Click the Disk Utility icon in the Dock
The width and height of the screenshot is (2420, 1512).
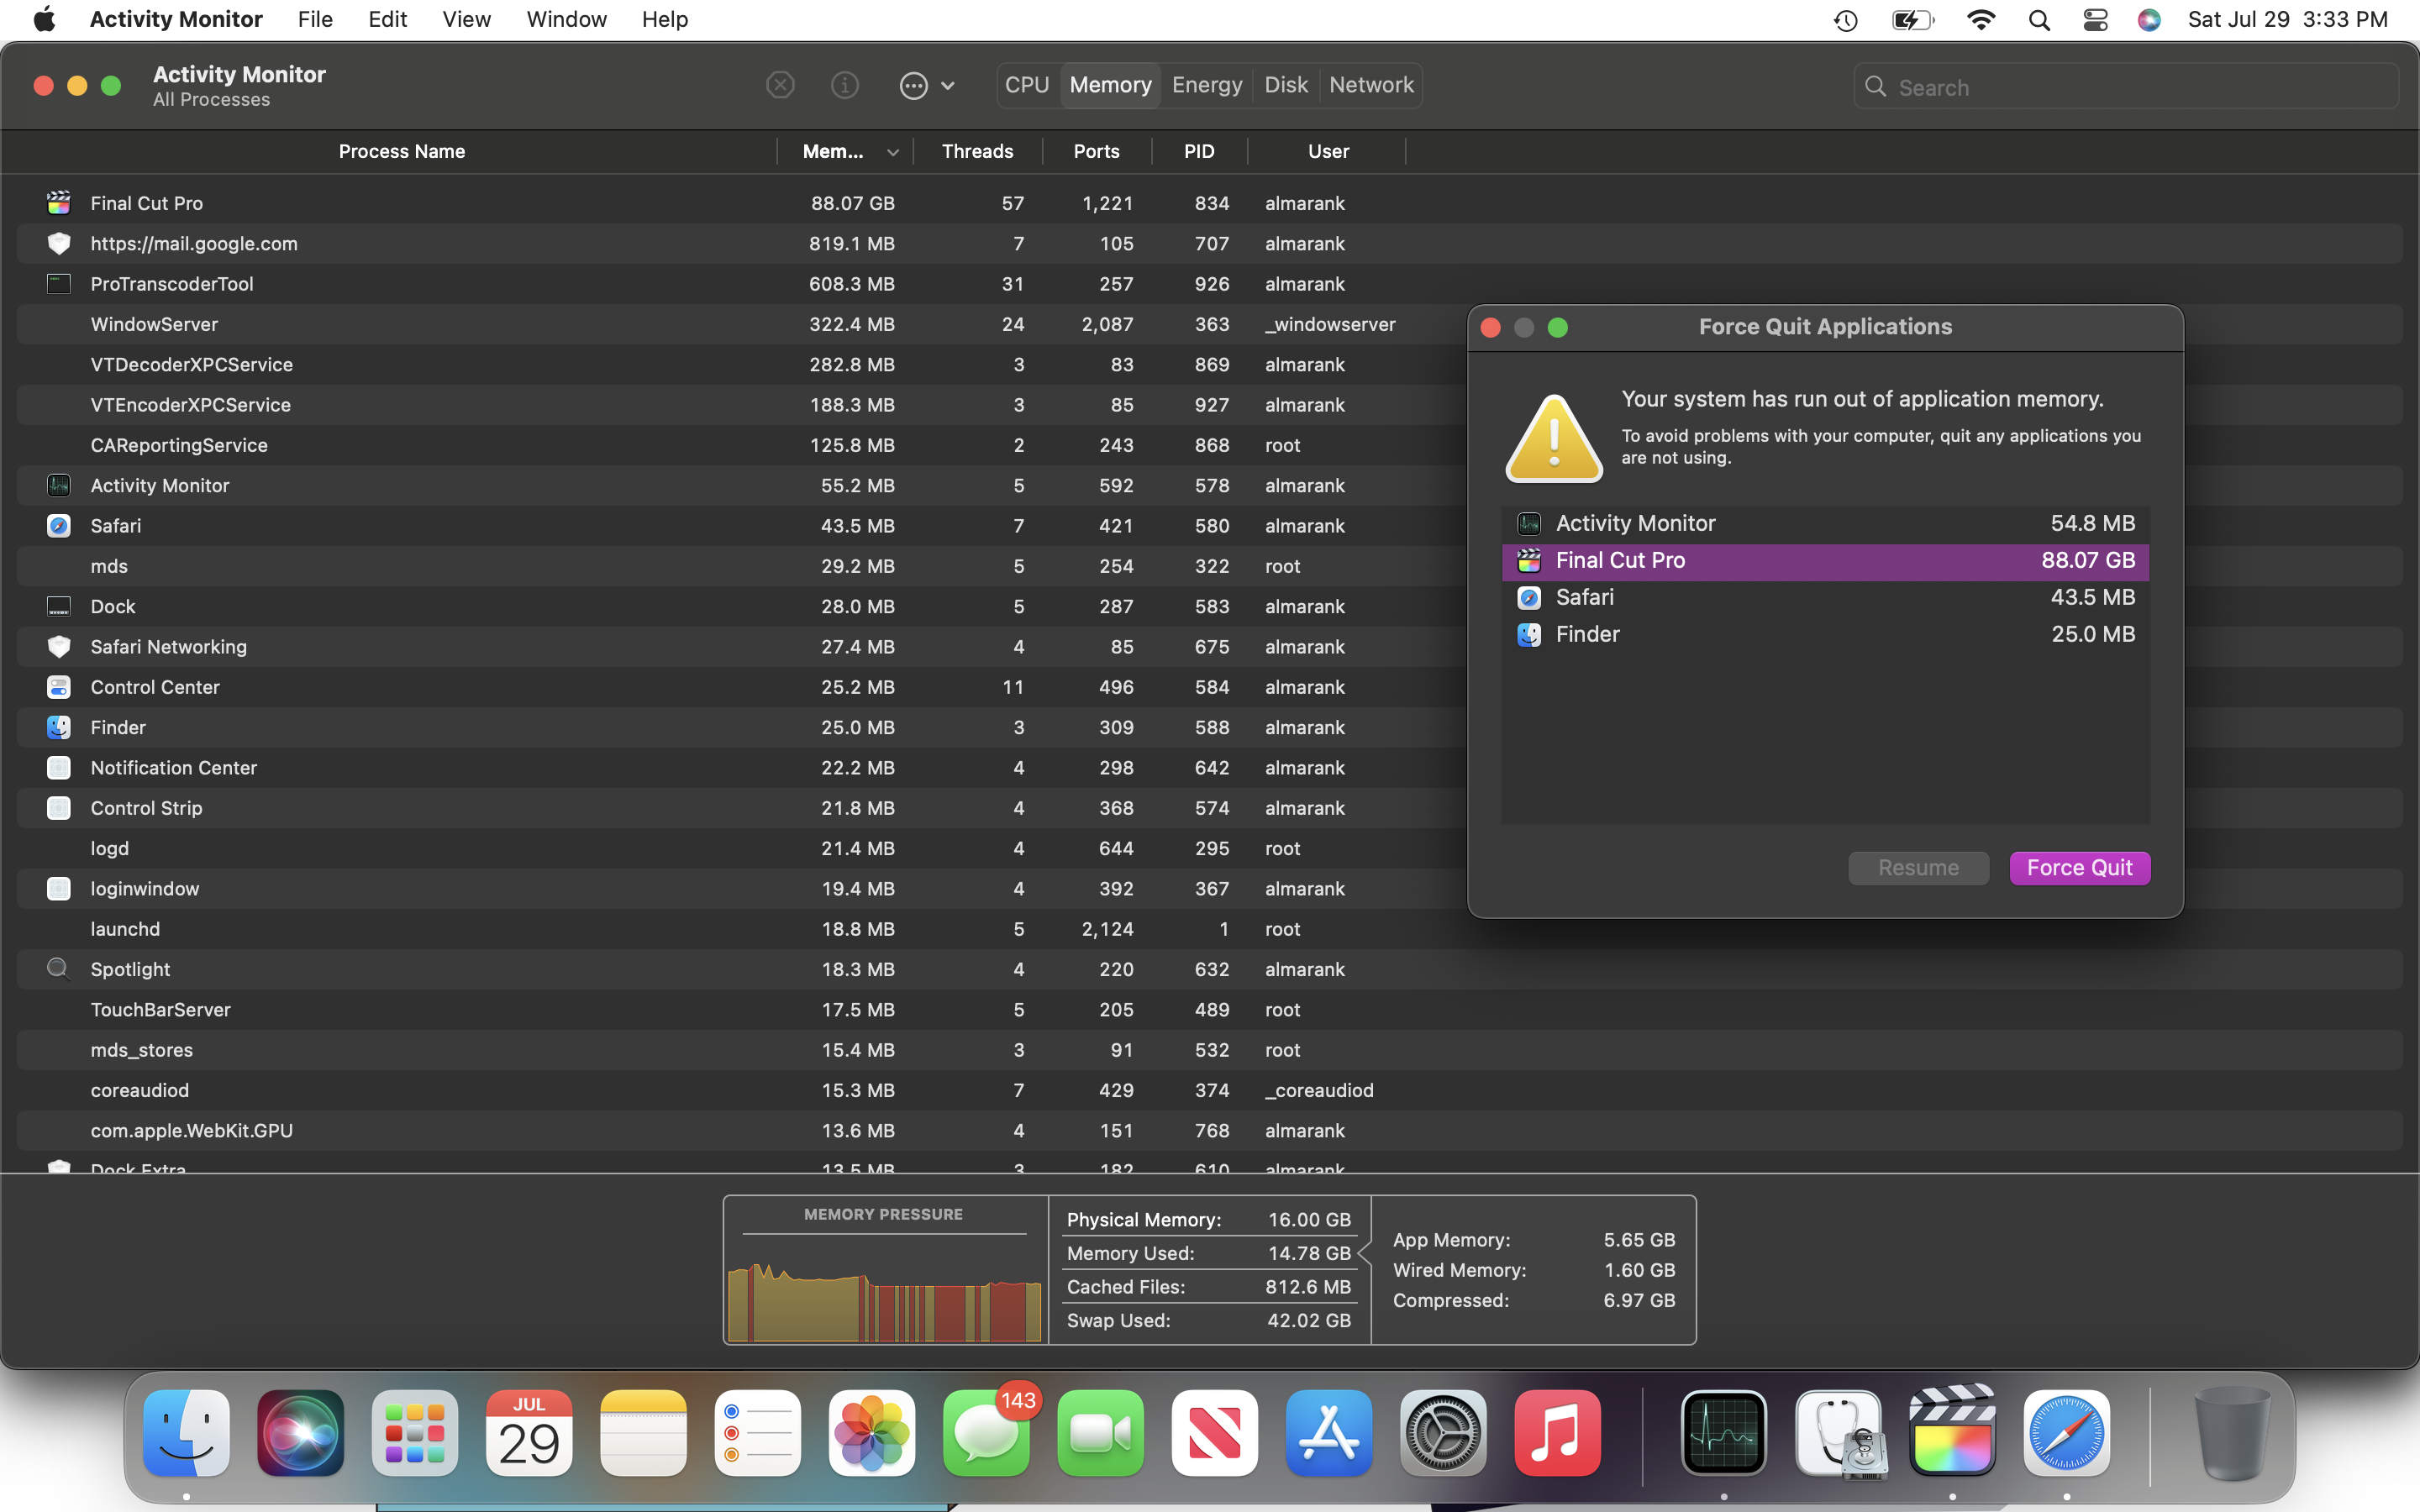pyautogui.click(x=1838, y=1433)
